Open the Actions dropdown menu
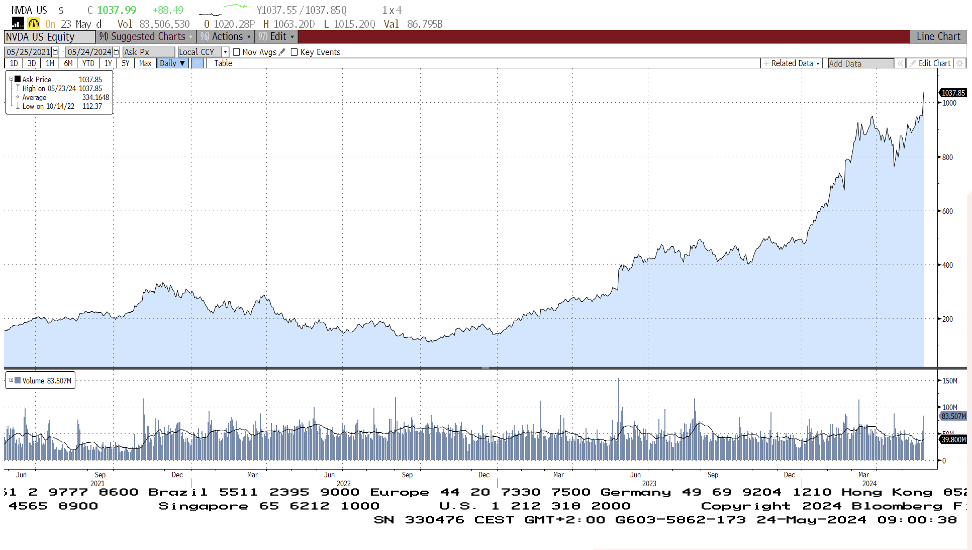The width and height of the screenshot is (972, 550). click(226, 37)
